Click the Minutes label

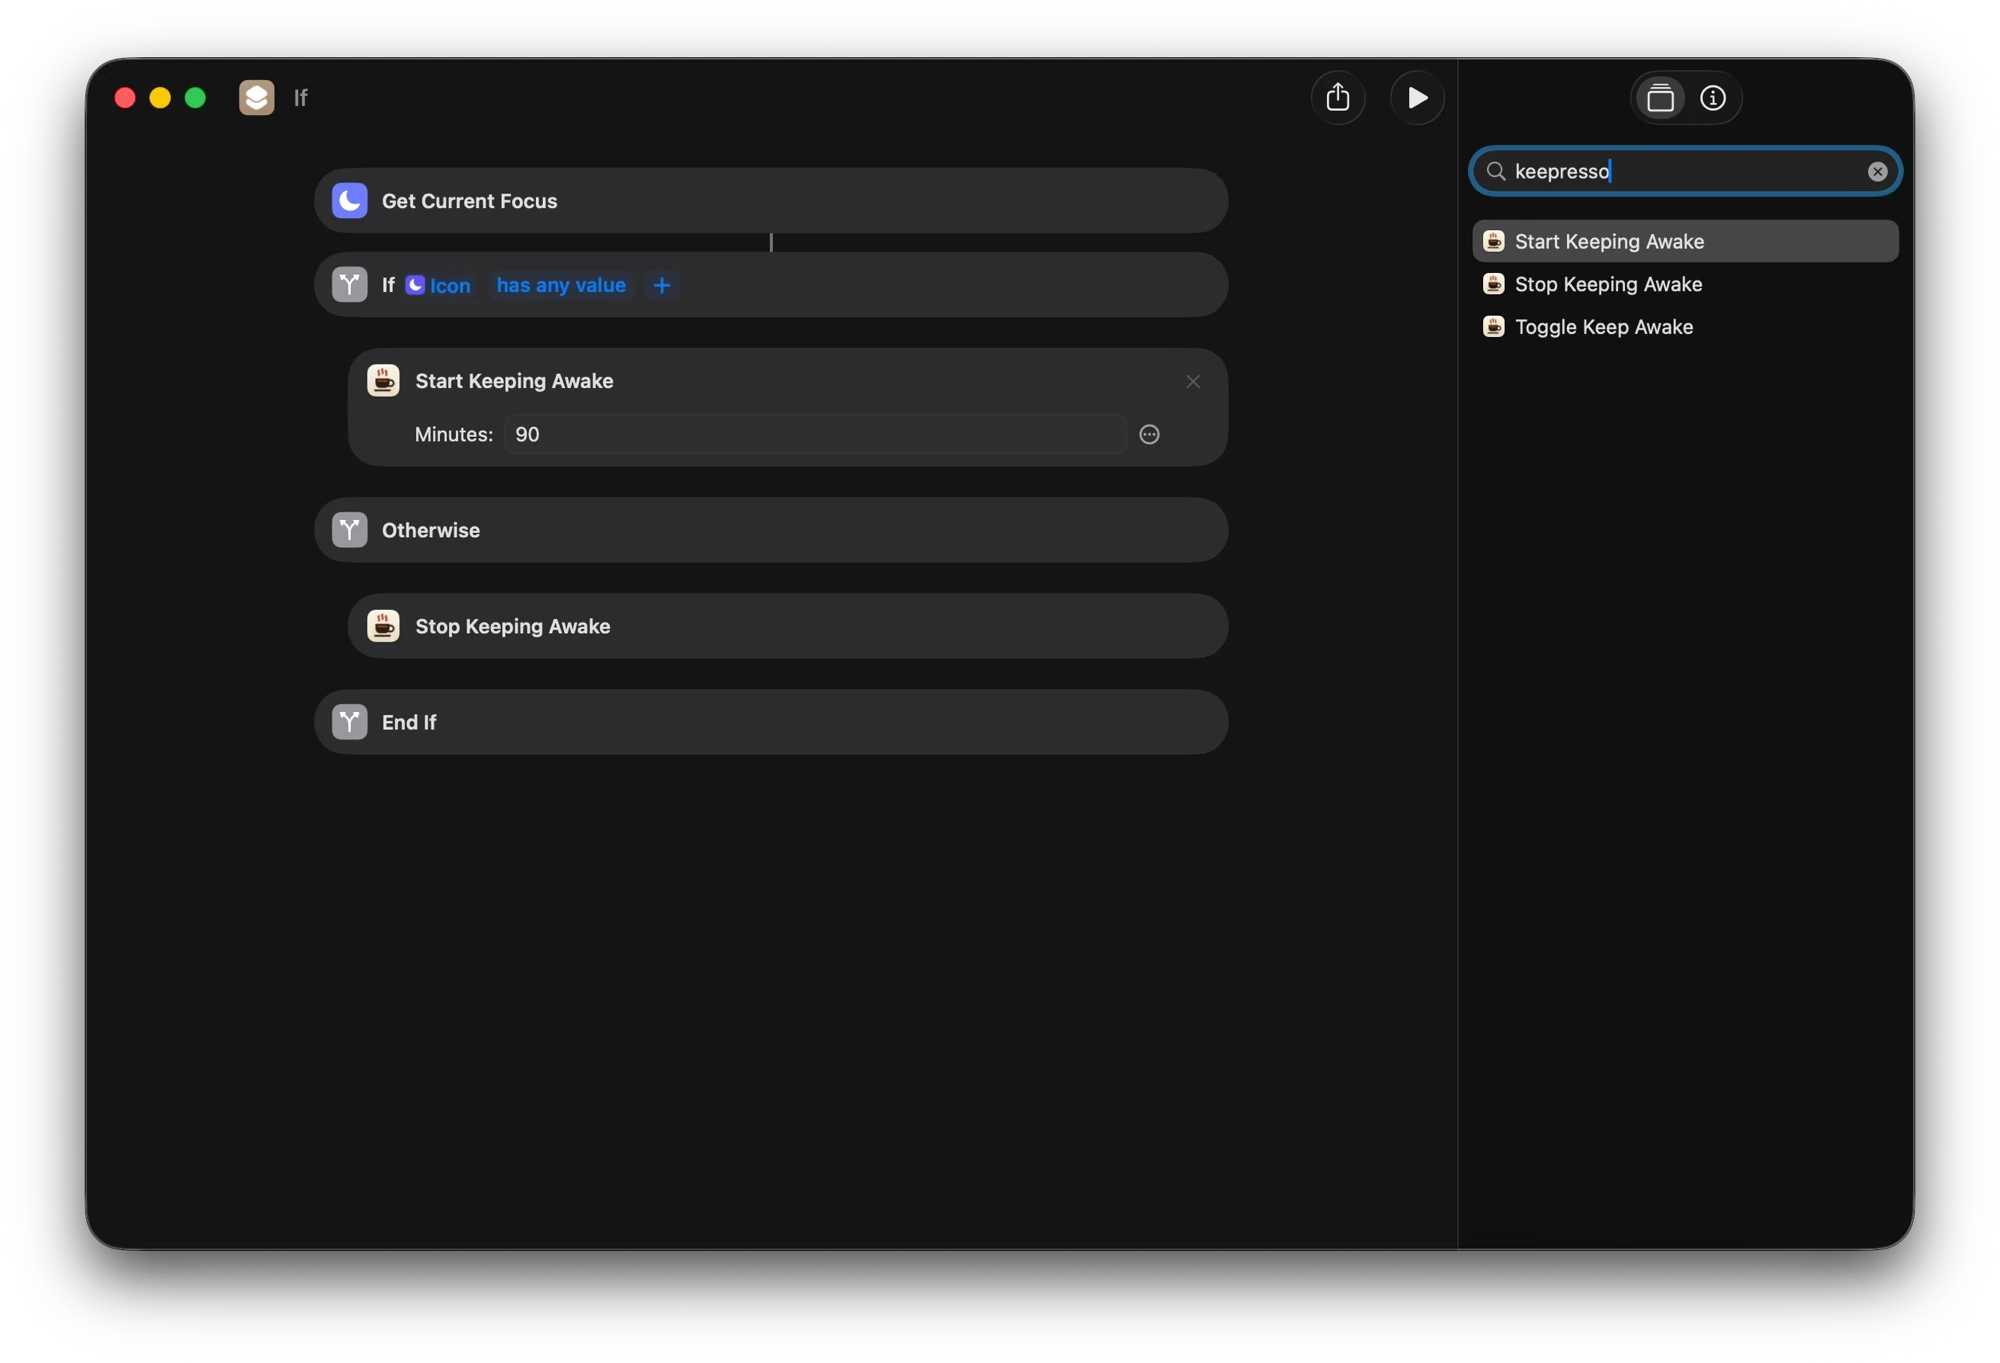point(454,434)
